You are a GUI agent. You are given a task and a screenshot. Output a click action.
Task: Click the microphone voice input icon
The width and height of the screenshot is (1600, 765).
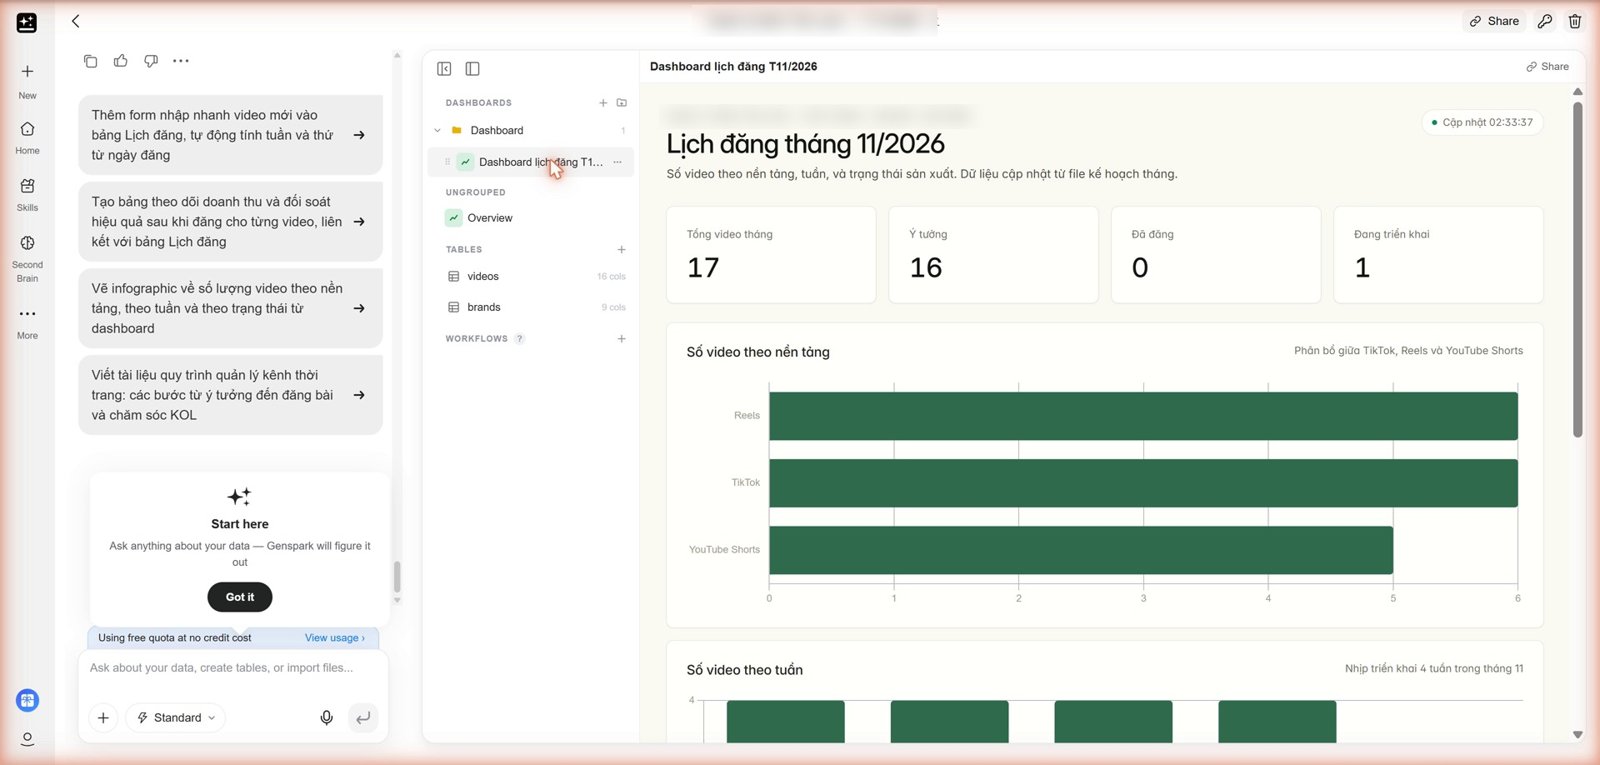click(x=326, y=718)
